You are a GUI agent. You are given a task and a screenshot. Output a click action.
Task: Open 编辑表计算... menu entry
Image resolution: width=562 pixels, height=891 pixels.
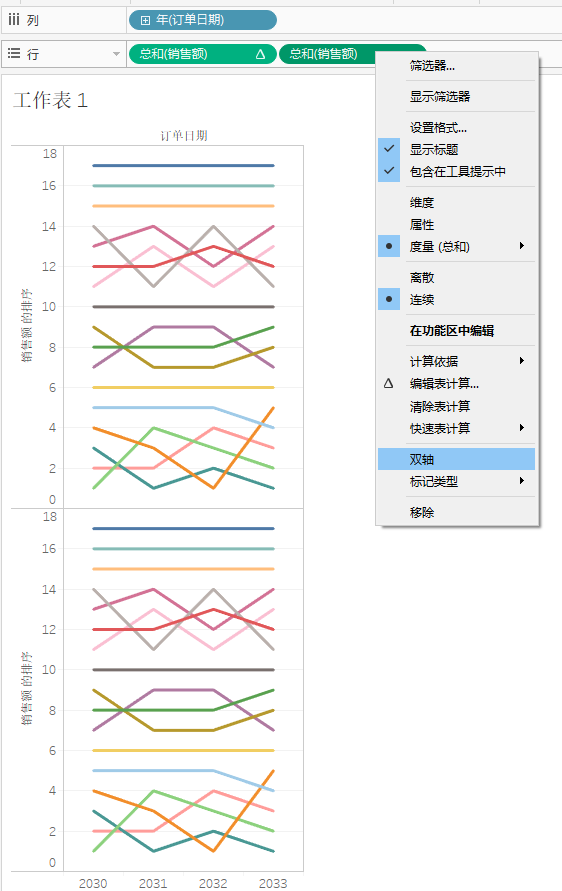click(457, 384)
